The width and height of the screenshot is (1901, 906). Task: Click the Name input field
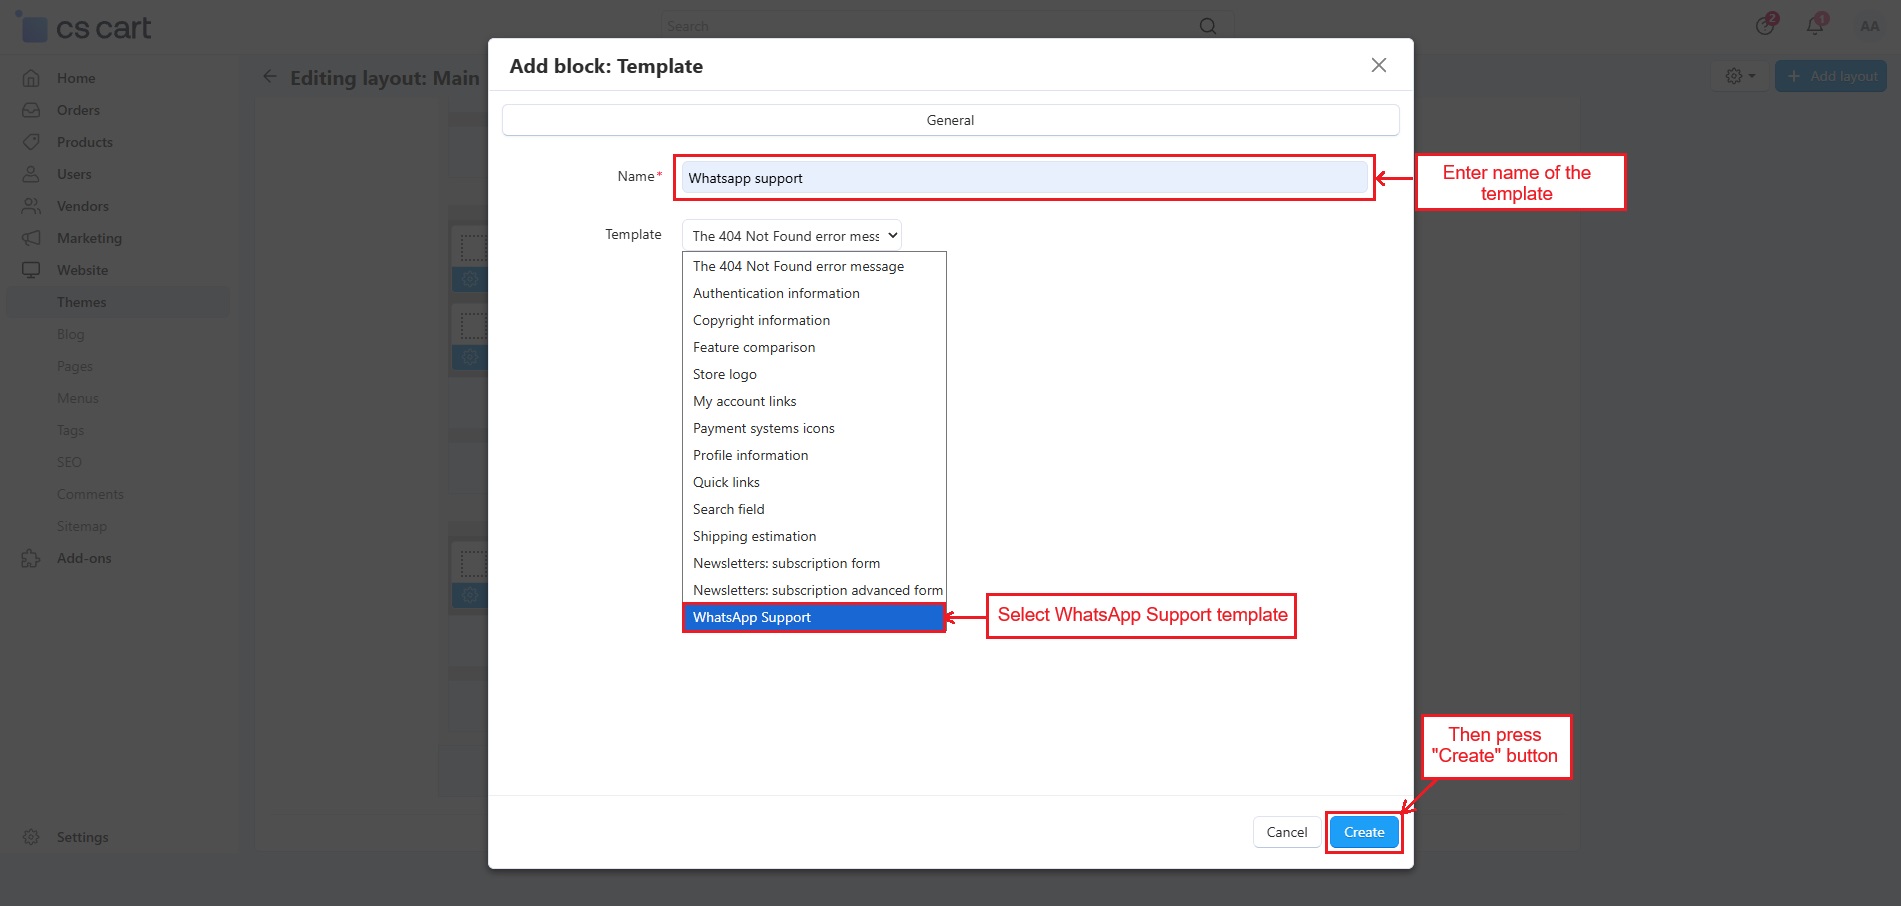pyautogui.click(x=1024, y=178)
